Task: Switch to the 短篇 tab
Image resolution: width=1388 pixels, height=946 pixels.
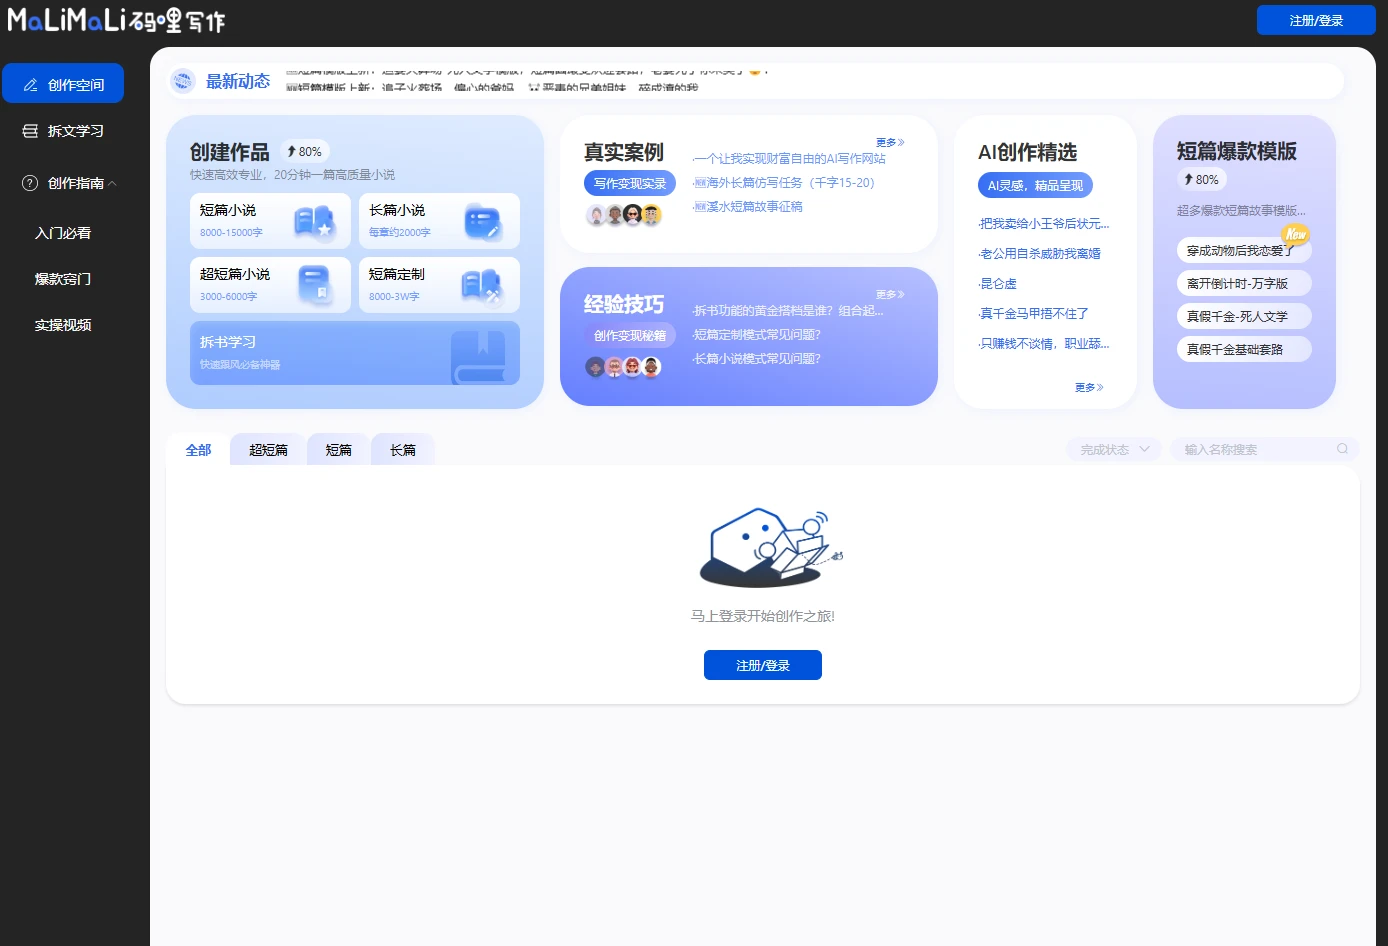Action: (338, 450)
